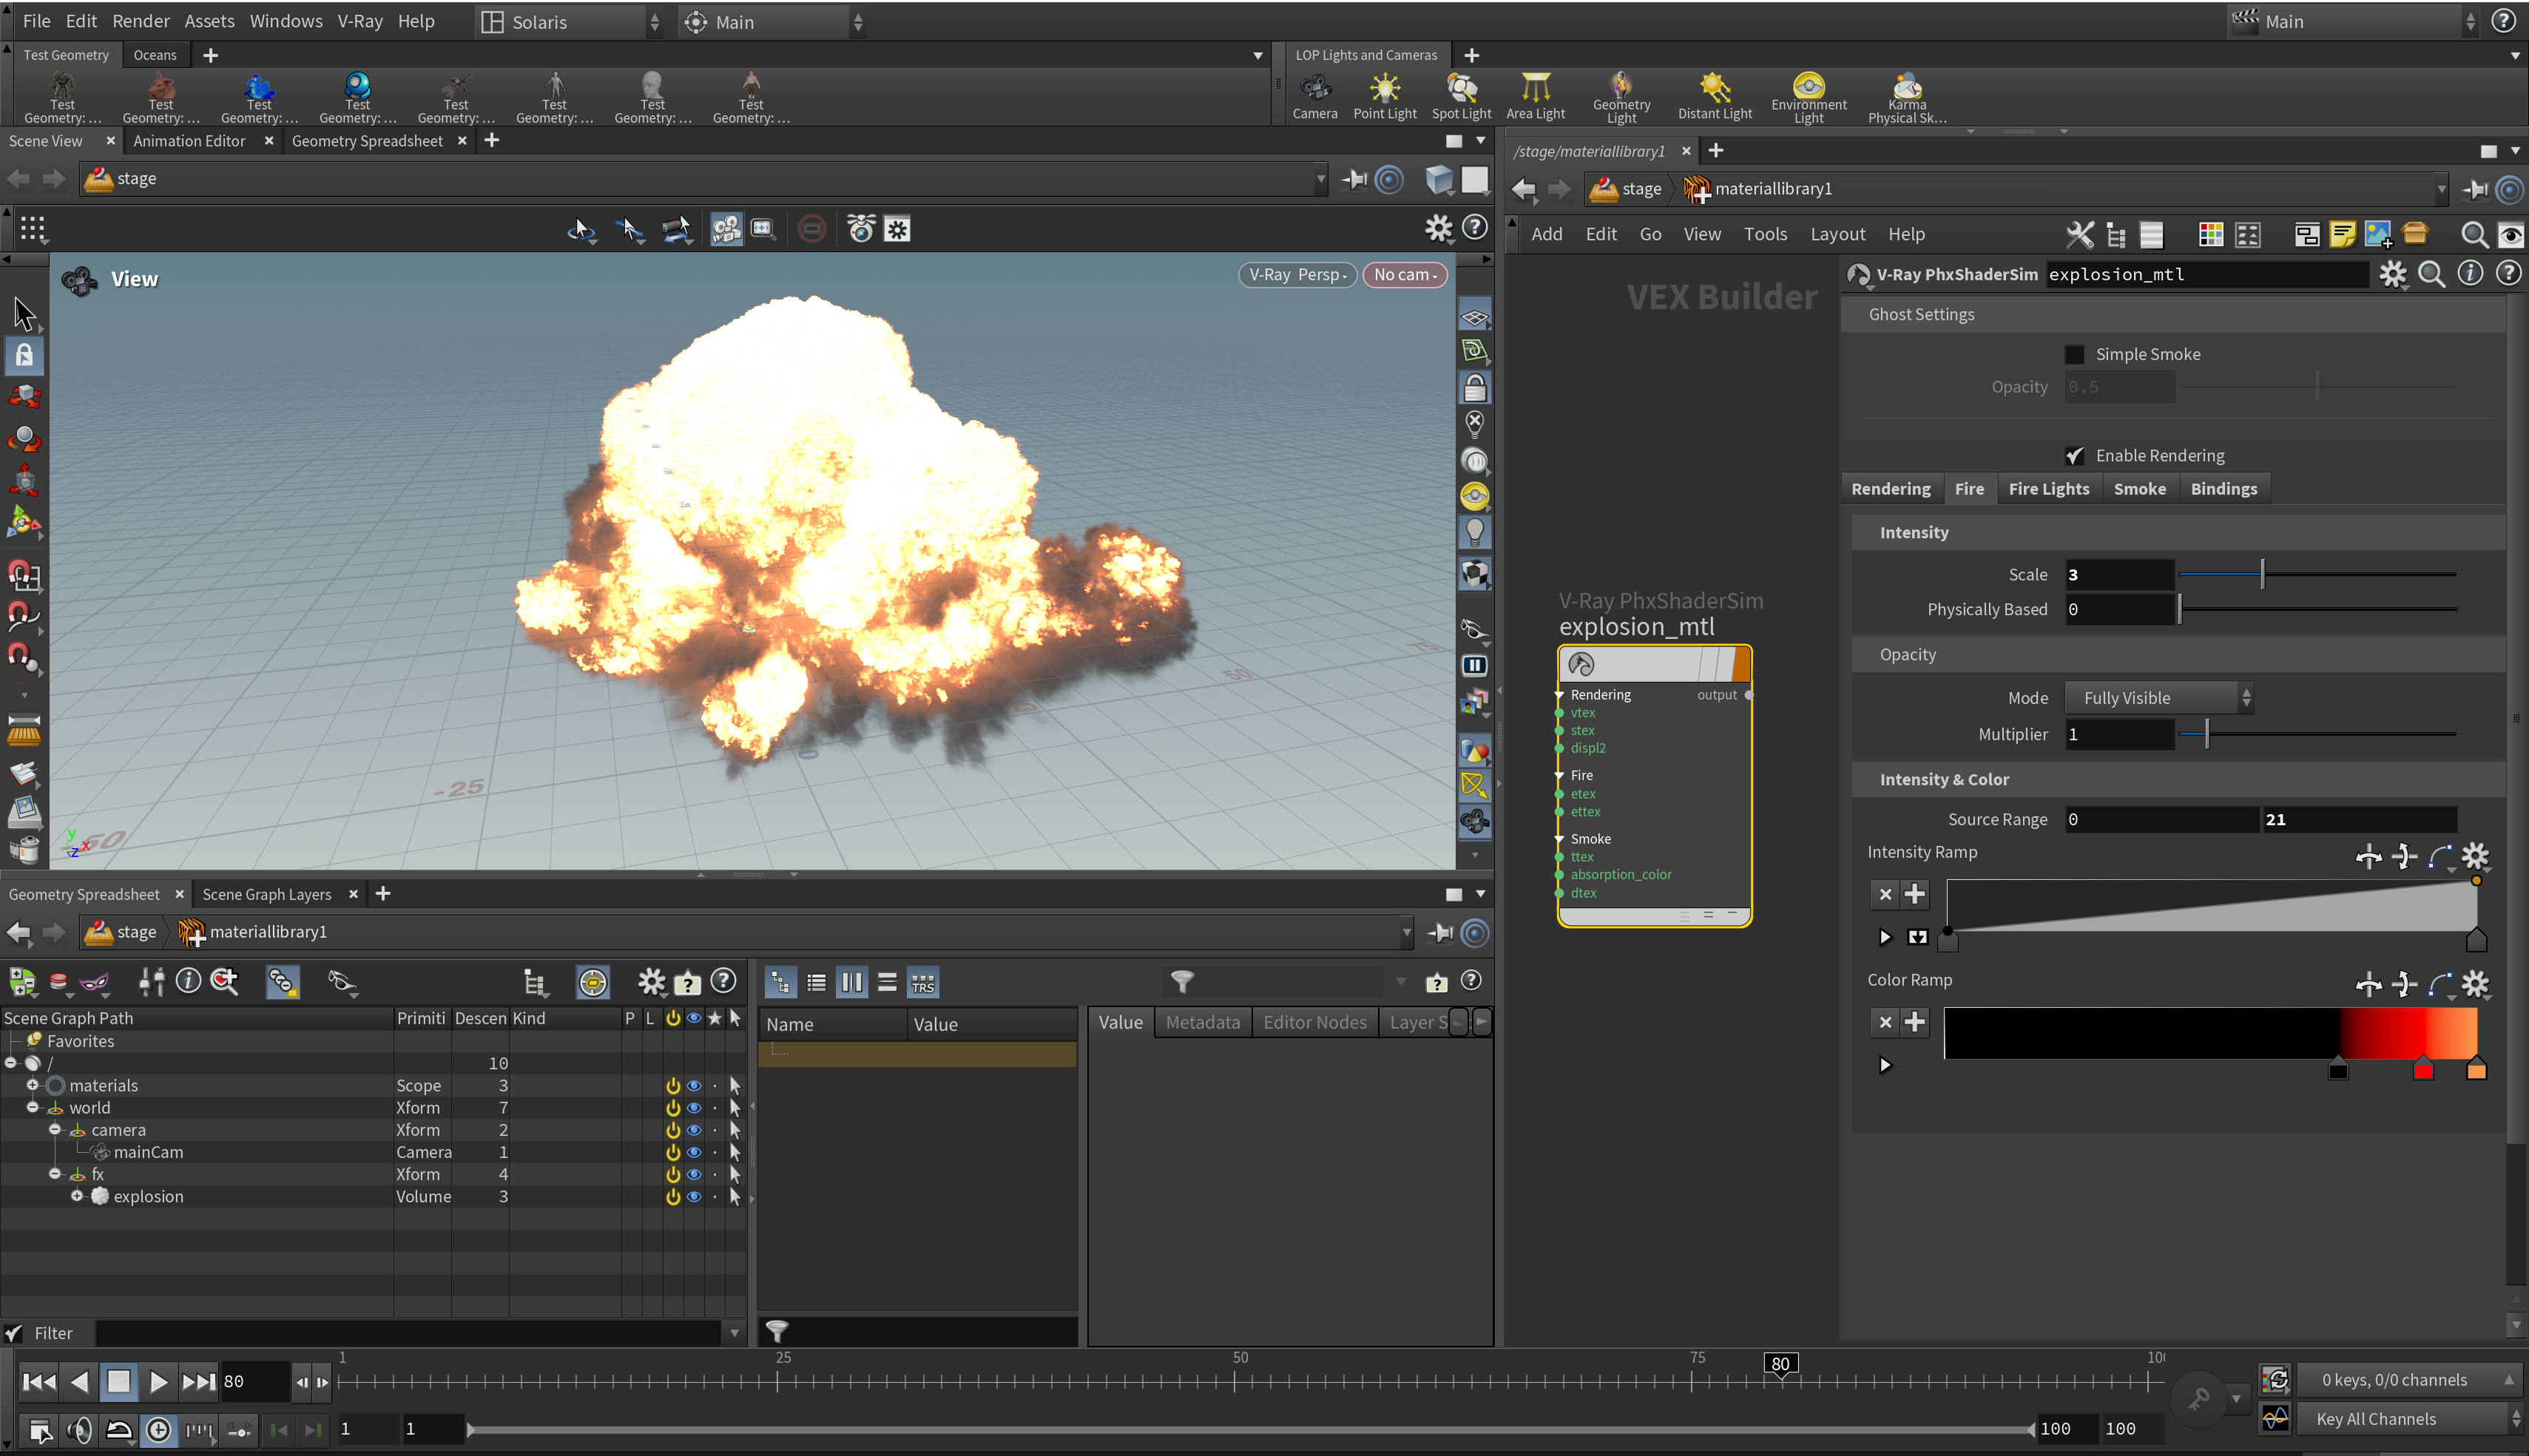Play animation forward
The height and width of the screenshot is (1456, 2529).
pyautogui.click(x=158, y=1381)
